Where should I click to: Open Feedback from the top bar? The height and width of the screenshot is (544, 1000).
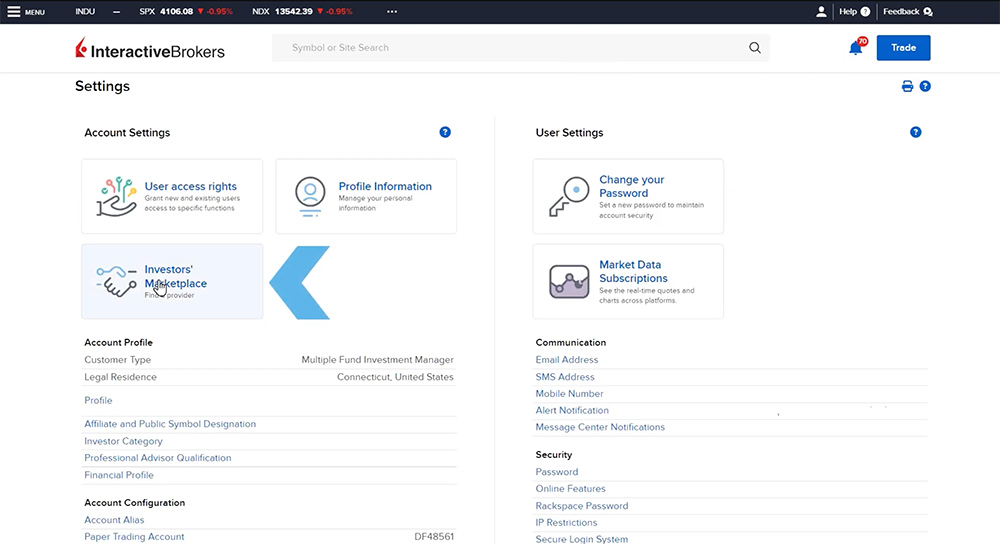click(907, 12)
